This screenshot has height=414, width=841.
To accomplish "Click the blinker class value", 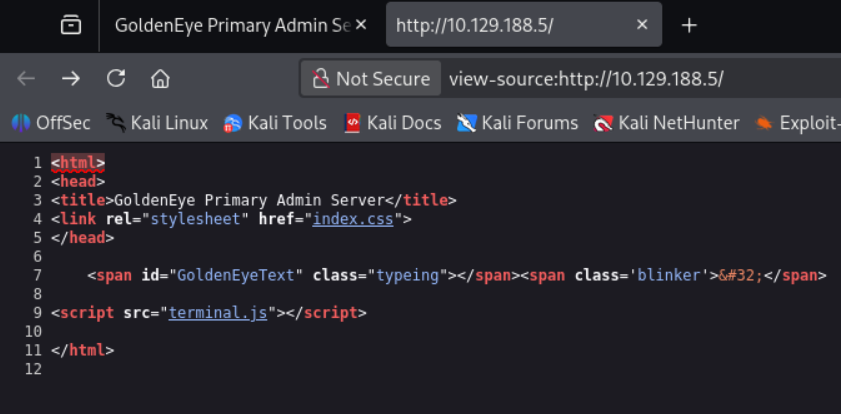I will click(x=669, y=275).
